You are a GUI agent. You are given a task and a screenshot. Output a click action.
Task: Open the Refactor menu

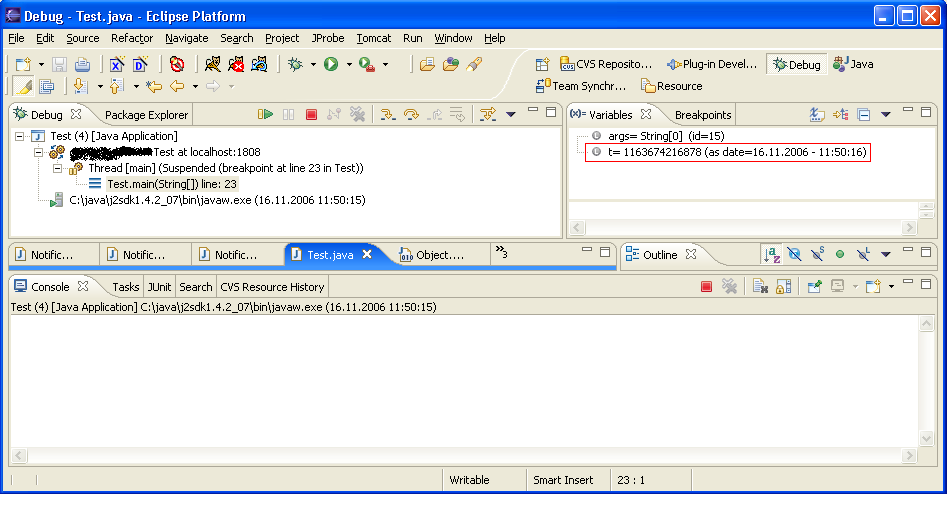click(132, 38)
